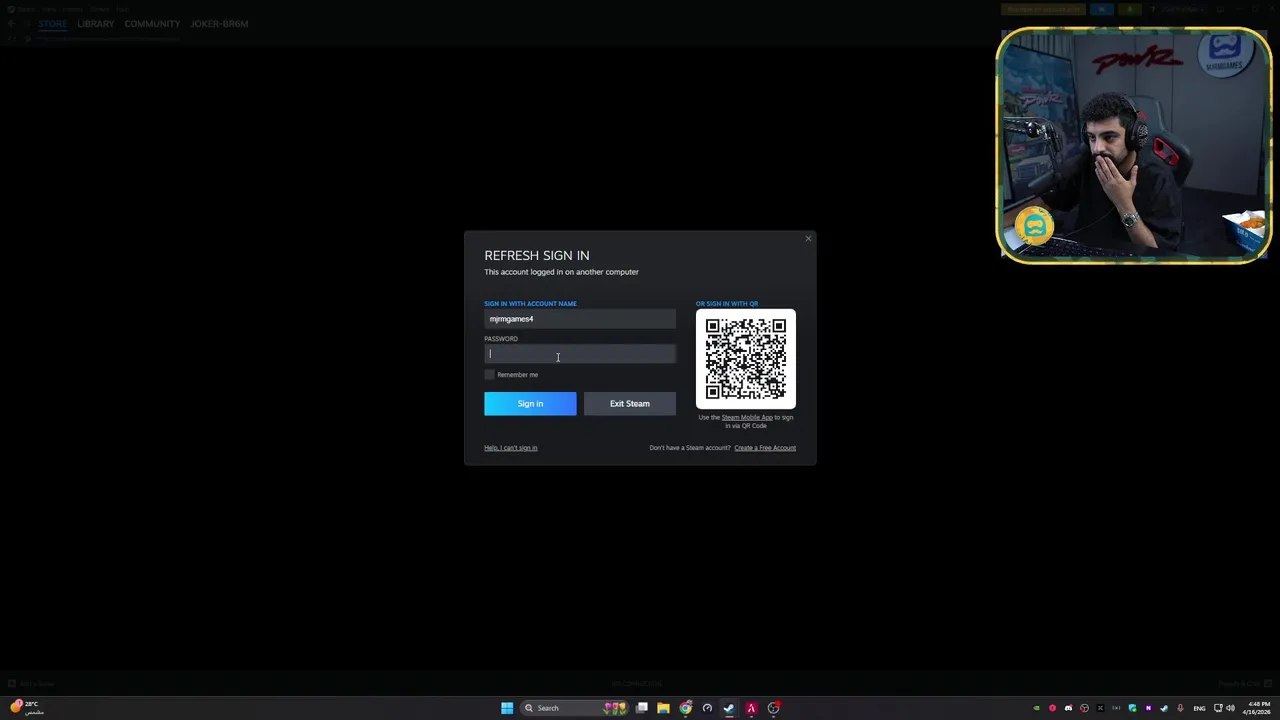This screenshot has width=1280, height=720.
Task: Open Task View on the taskbar
Action: pos(642,708)
